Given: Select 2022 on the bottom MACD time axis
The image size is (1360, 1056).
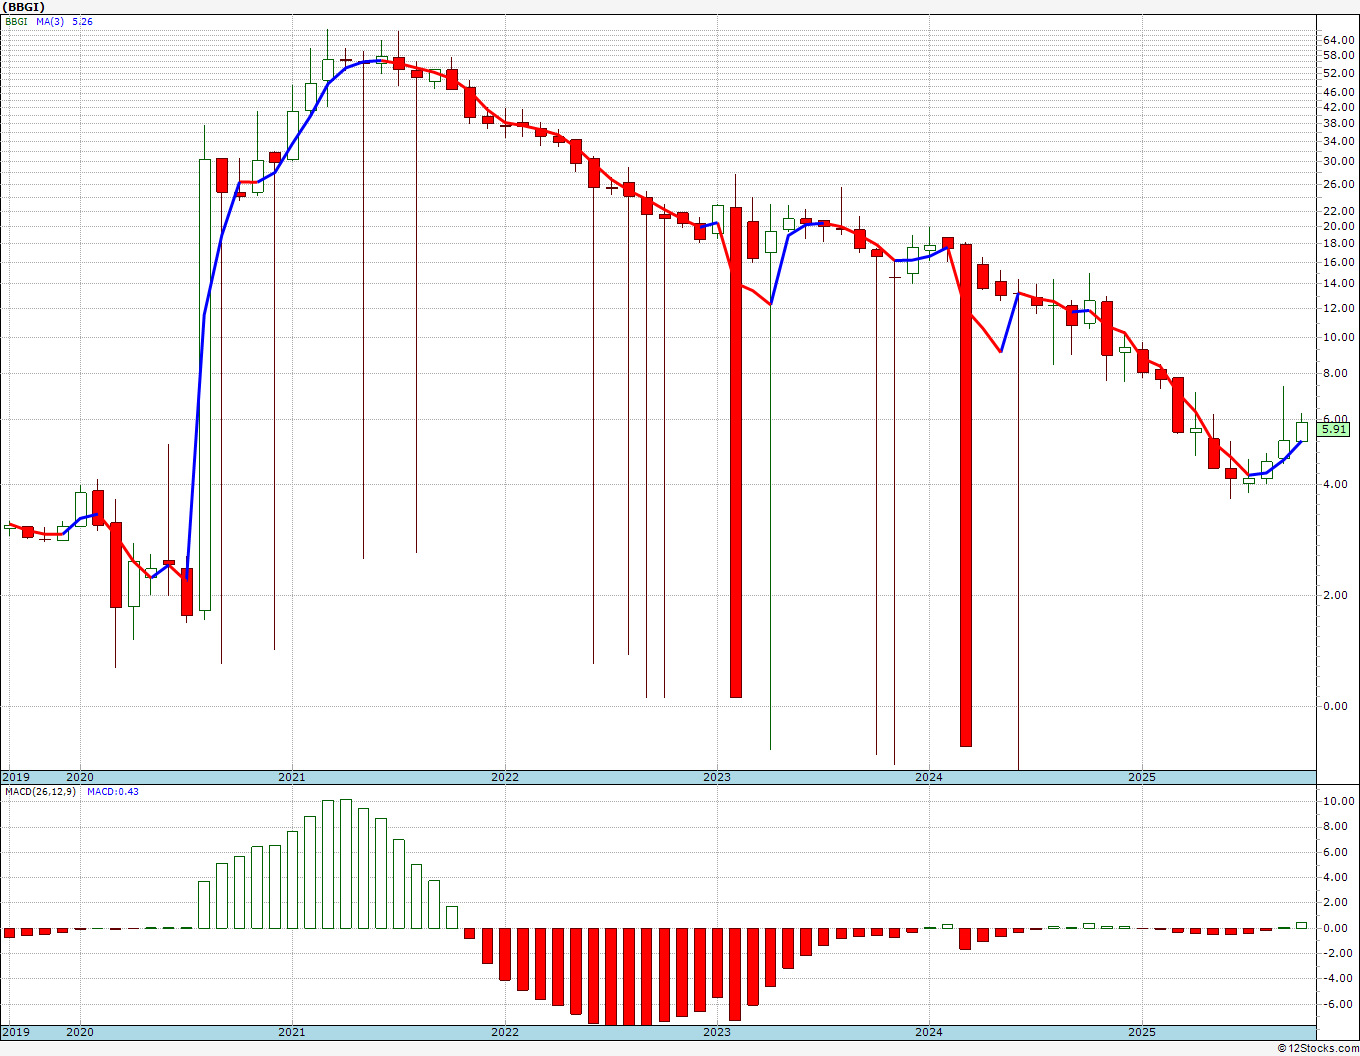Looking at the screenshot, I should tap(505, 1032).
